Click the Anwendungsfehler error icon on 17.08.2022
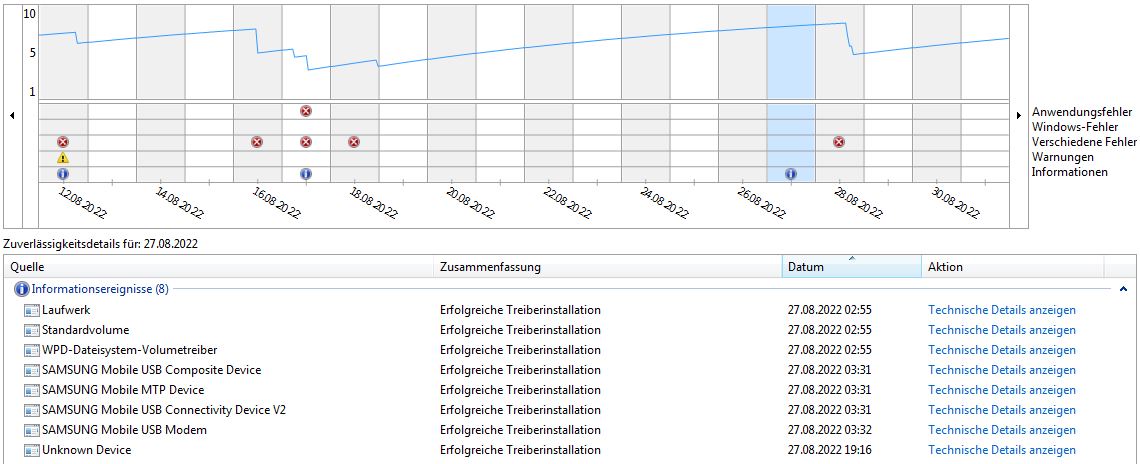The image size is (1140, 464). coord(305,111)
